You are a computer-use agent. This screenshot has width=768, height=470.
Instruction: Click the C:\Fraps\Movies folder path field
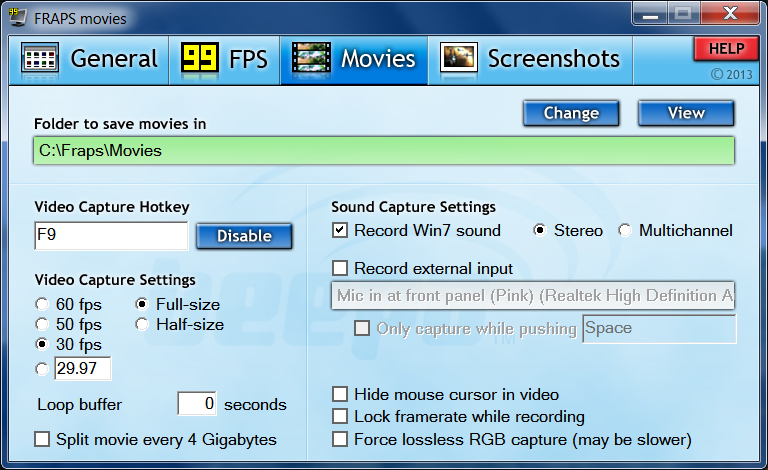[x=384, y=151]
